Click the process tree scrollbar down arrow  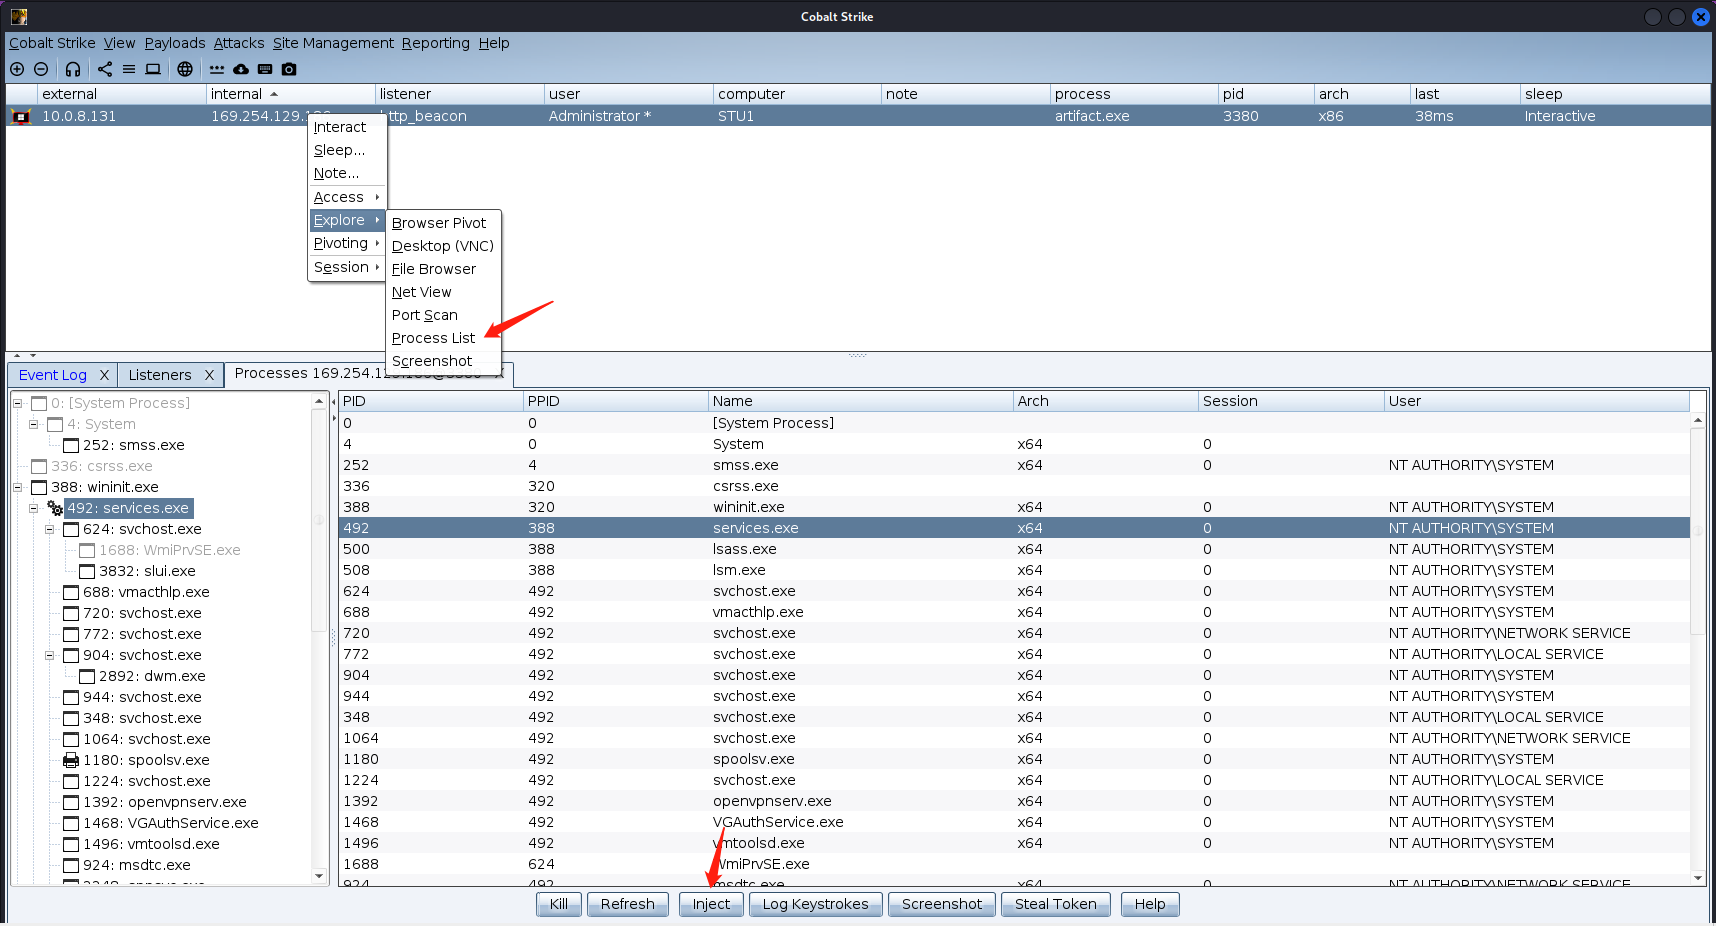point(320,876)
